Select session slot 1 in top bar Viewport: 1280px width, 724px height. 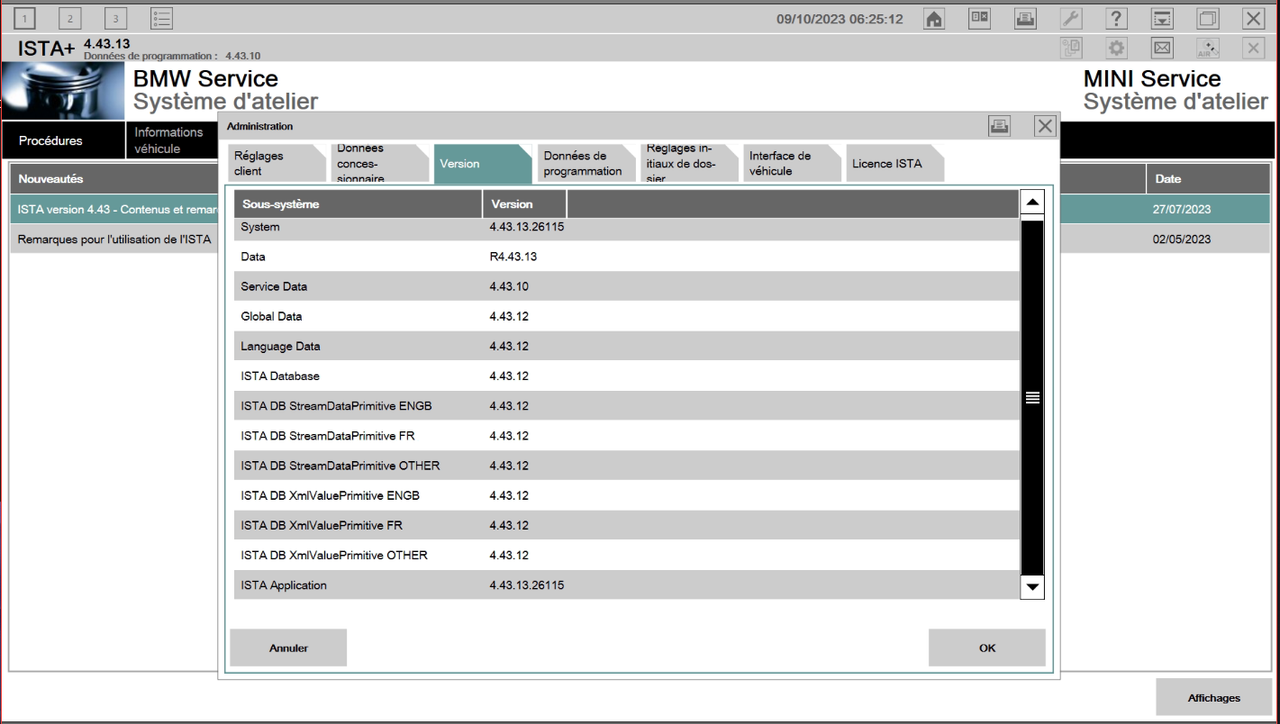tap(25, 19)
